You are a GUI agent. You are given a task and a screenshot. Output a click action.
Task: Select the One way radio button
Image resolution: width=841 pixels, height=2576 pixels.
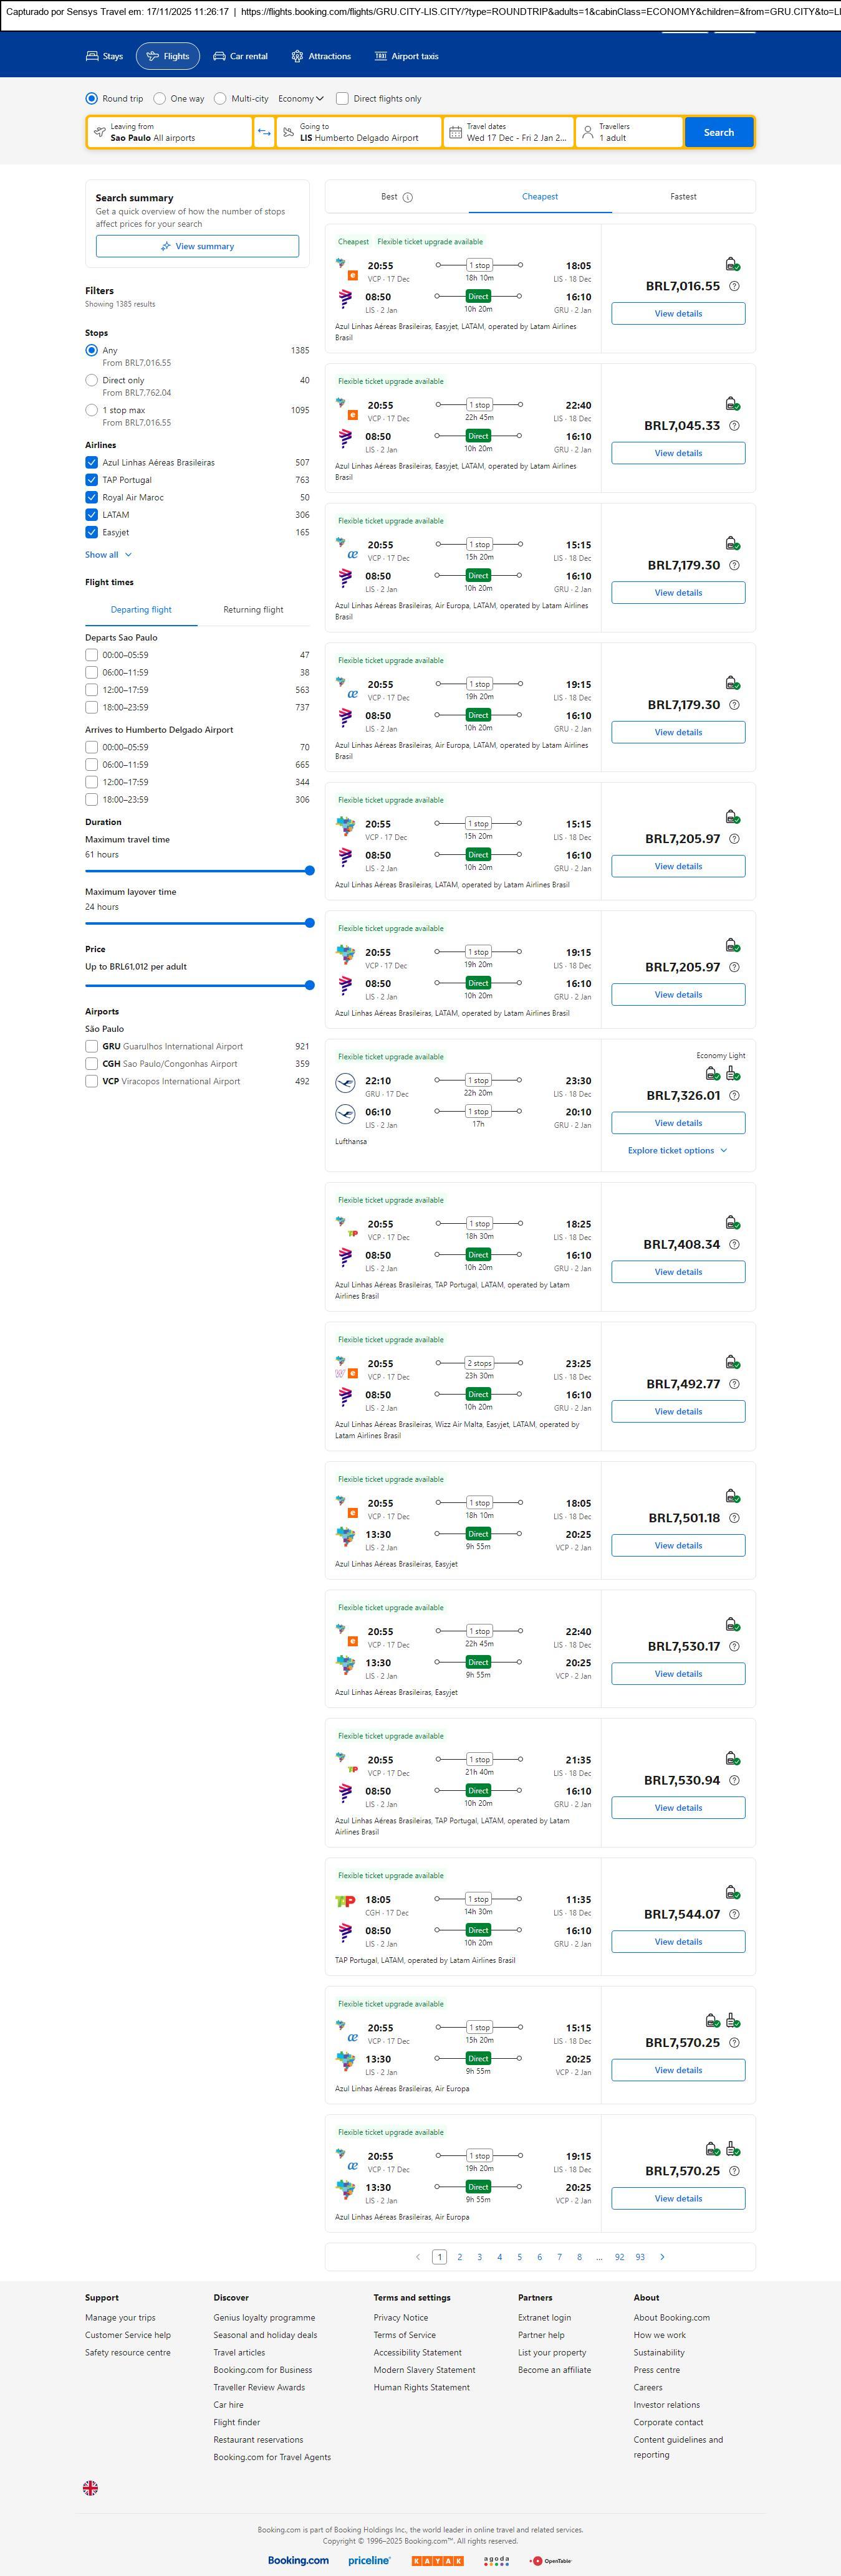click(160, 99)
